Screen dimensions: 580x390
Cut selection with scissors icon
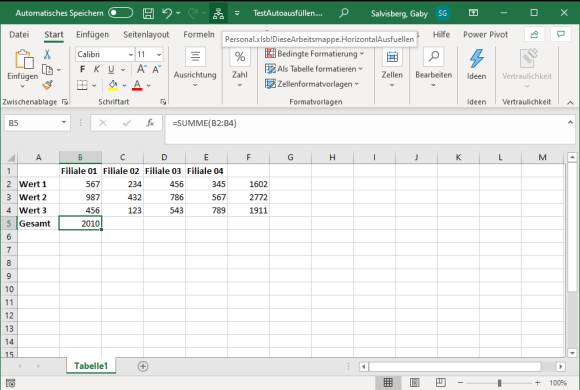coord(47,55)
